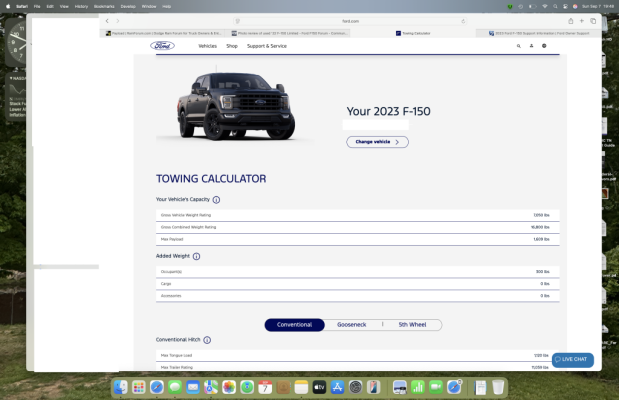The height and width of the screenshot is (400, 619).
Task: Select the Gooseneck hitch option
Action: (352, 325)
